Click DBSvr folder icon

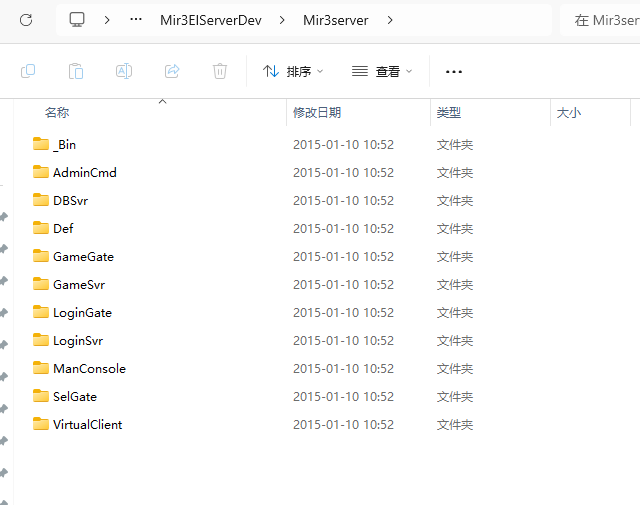41,200
